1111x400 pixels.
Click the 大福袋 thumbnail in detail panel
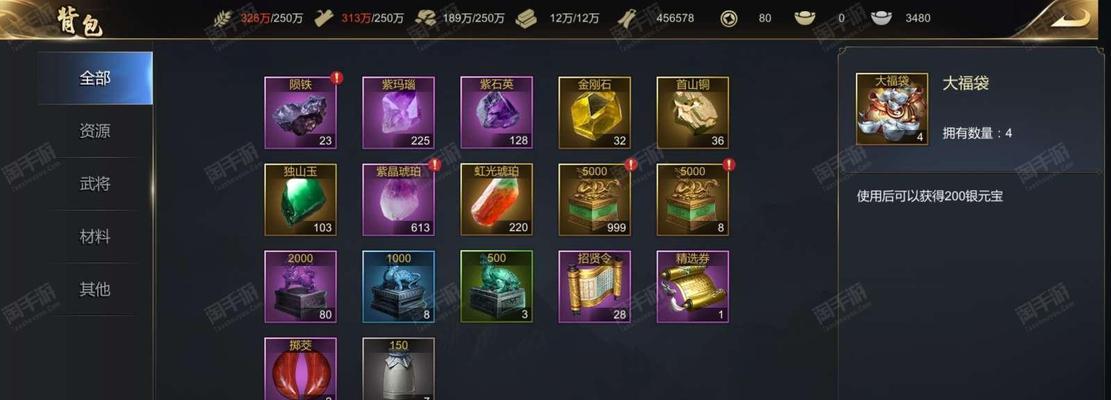click(x=892, y=109)
